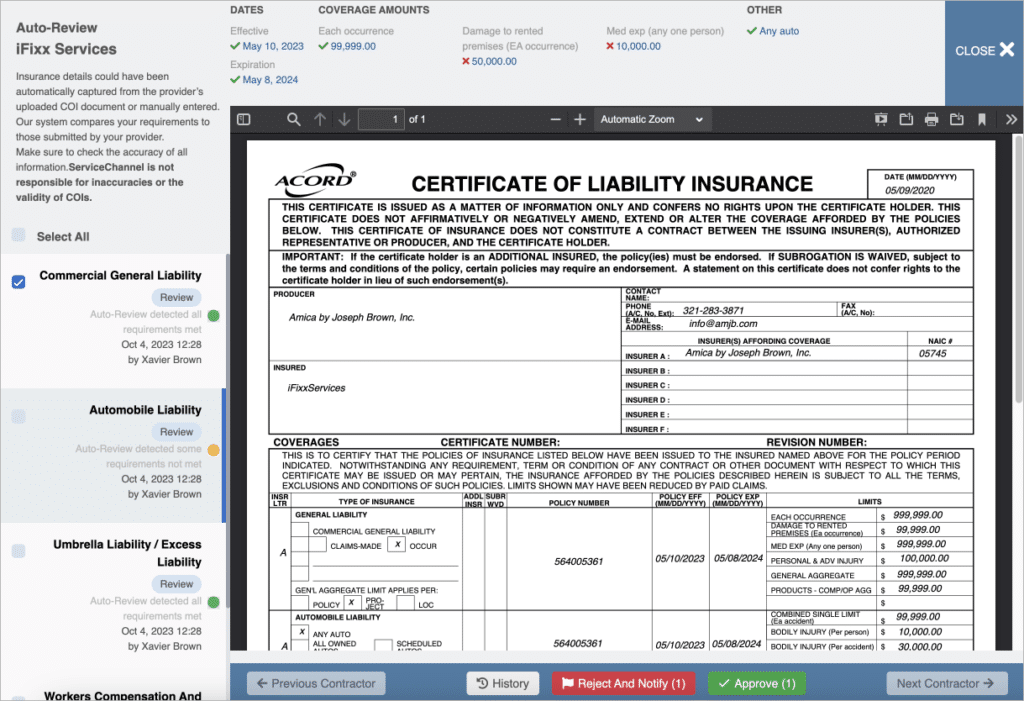Toggle the PDF viewer sidebar
This screenshot has width=1024, height=701.
[243, 120]
